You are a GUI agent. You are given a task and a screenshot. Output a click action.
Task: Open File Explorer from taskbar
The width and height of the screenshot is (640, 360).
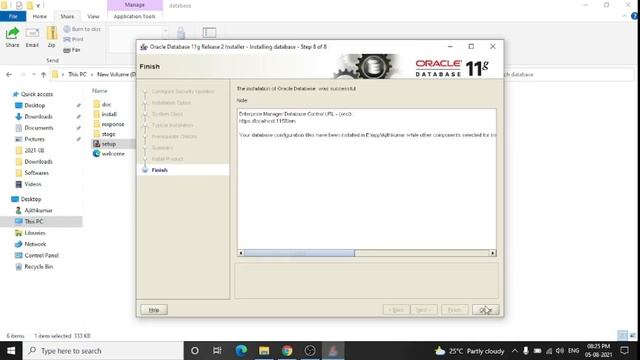tap(264, 351)
